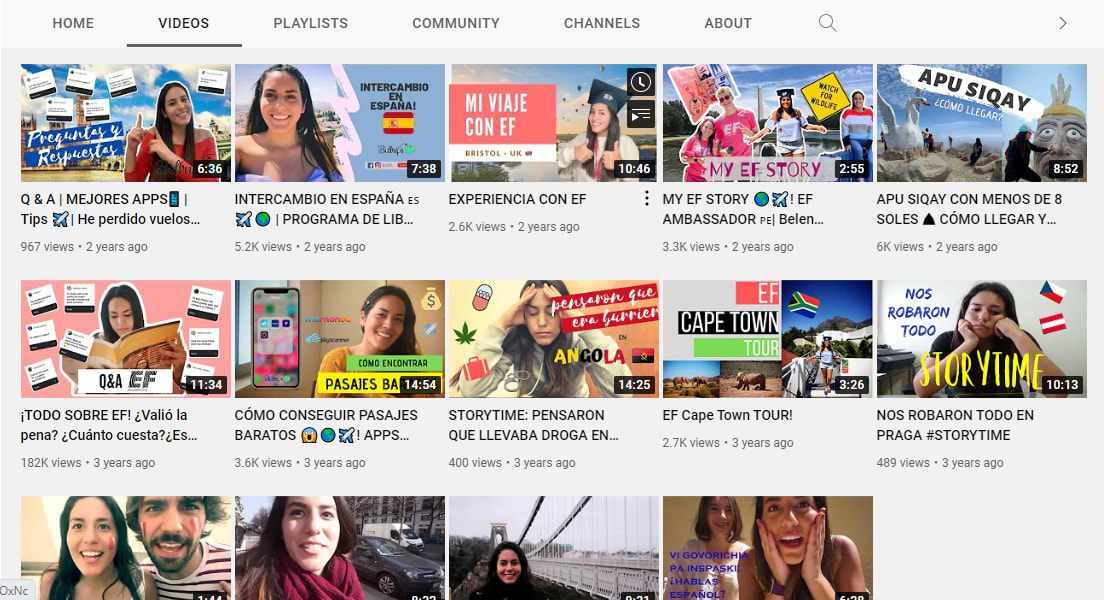Click the 8:52 duration badge
The width and height of the screenshot is (1104, 600).
(1065, 169)
